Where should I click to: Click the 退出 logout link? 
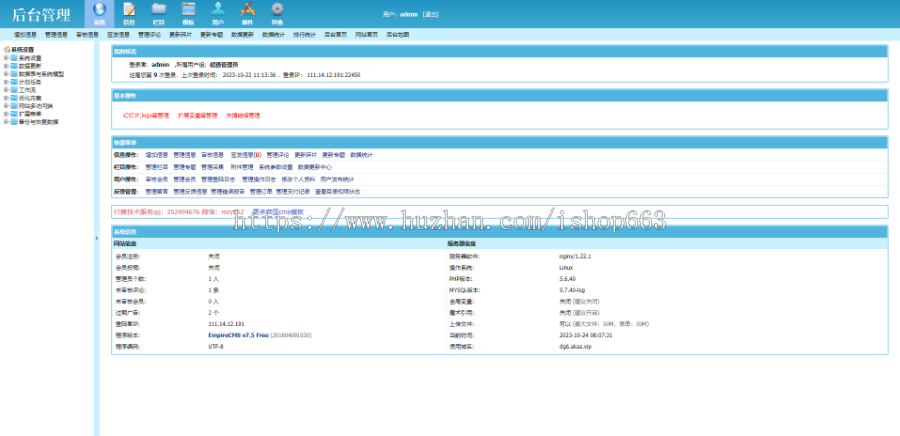[x=431, y=15]
